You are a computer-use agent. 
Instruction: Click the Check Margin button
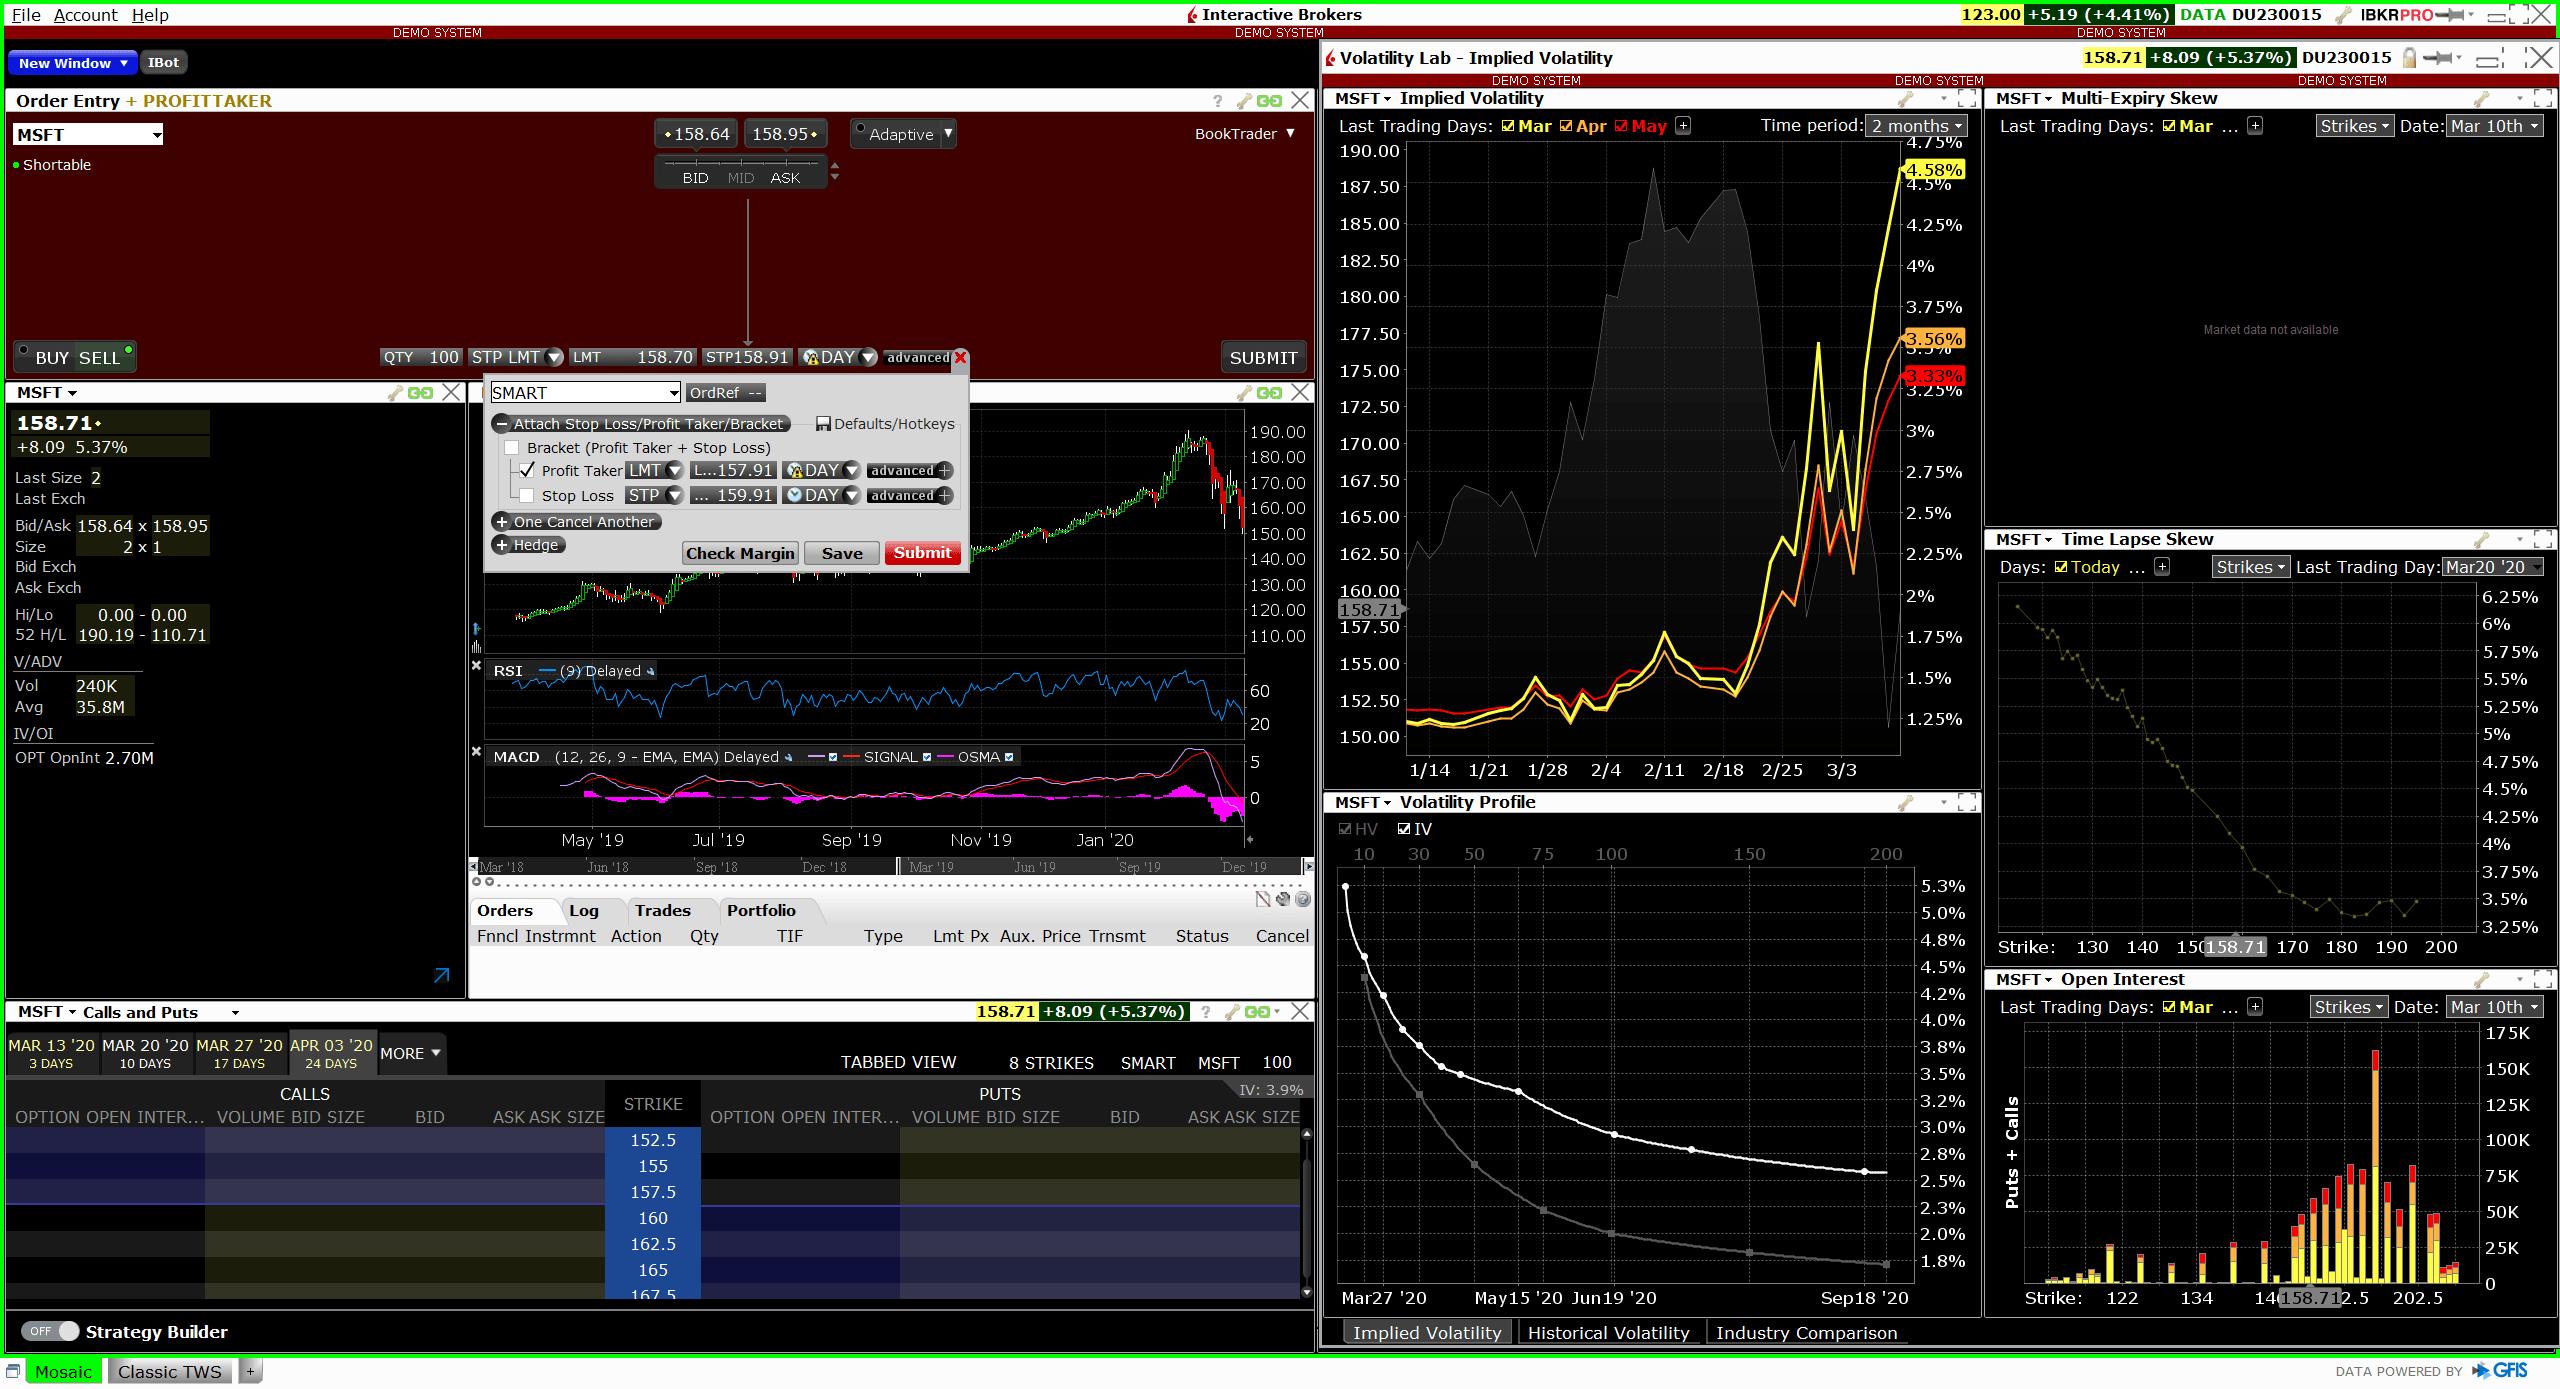pyautogui.click(x=739, y=553)
